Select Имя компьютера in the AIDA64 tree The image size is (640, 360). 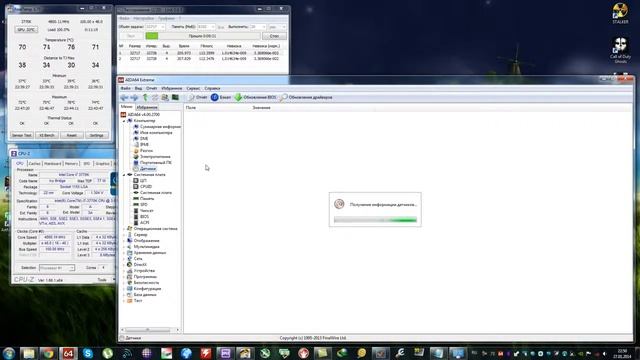(153, 133)
